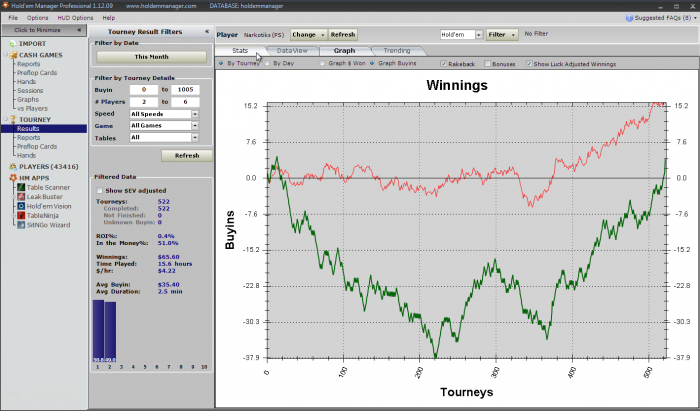
Task: Expand the Suggested FAQs dropdown arrow
Action: (x=695, y=18)
